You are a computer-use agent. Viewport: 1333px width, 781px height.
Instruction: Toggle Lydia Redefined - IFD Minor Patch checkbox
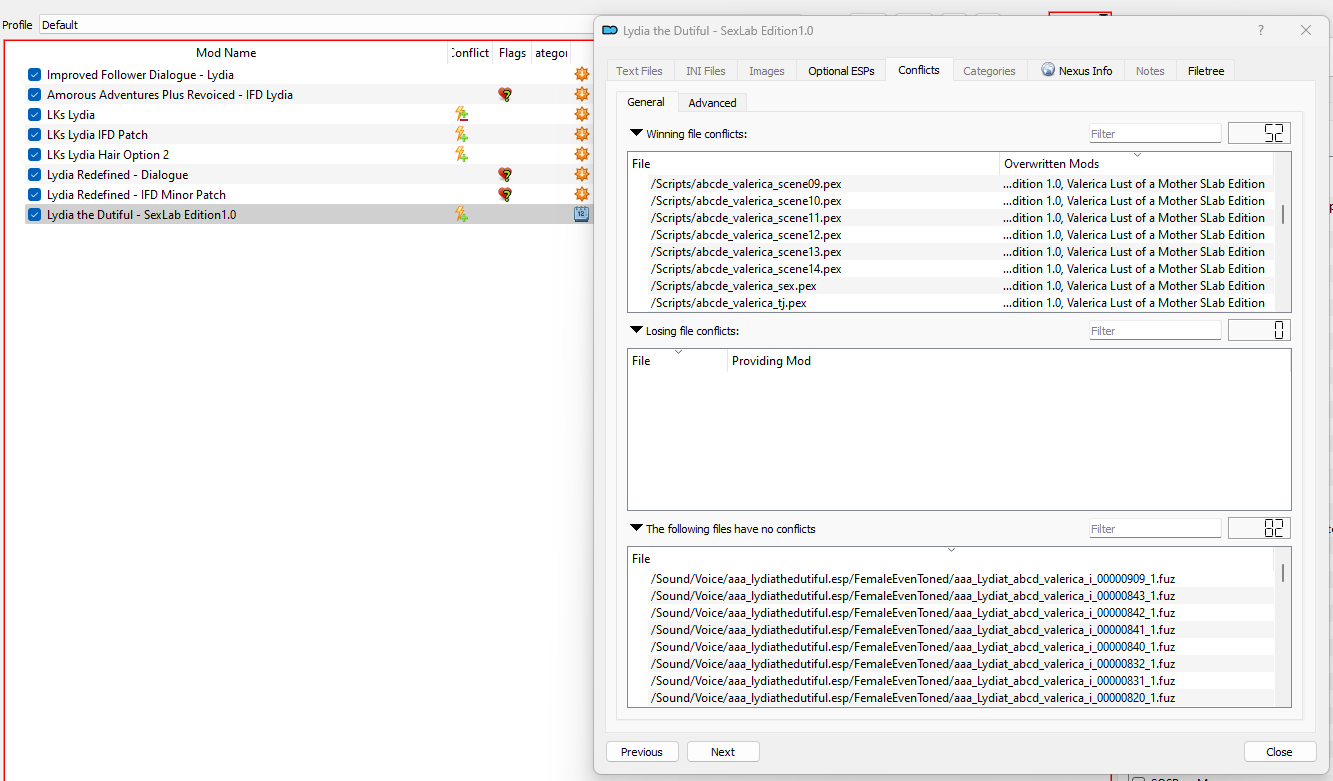coord(34,195)
